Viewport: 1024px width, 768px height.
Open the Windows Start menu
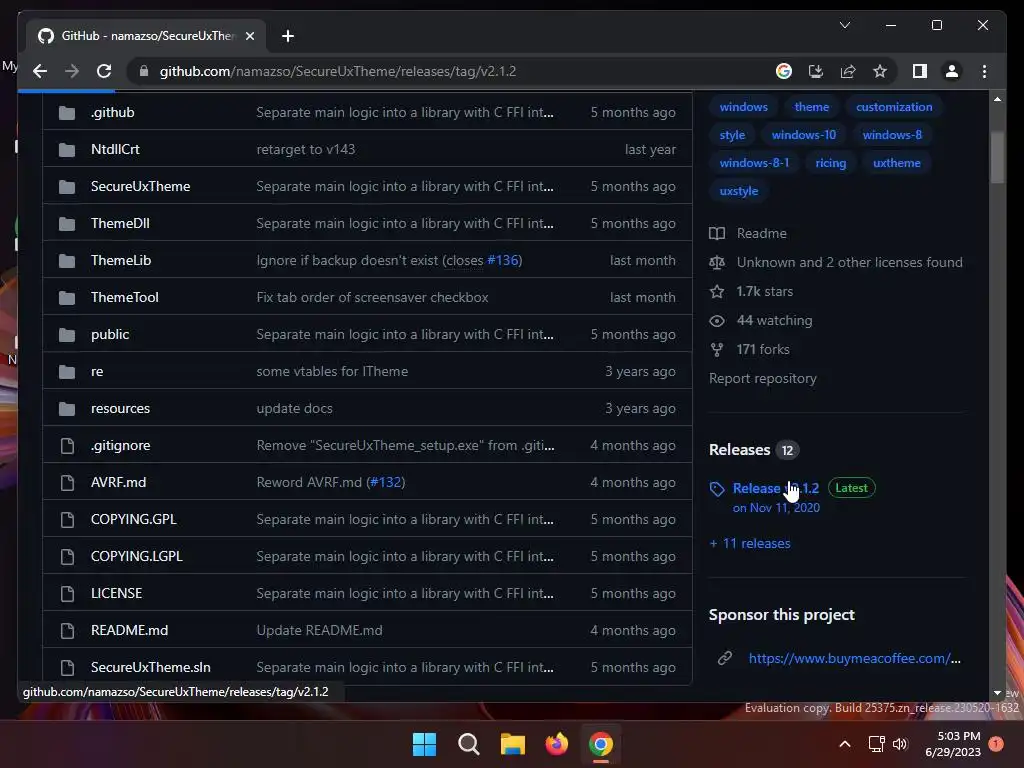point(424,744)
